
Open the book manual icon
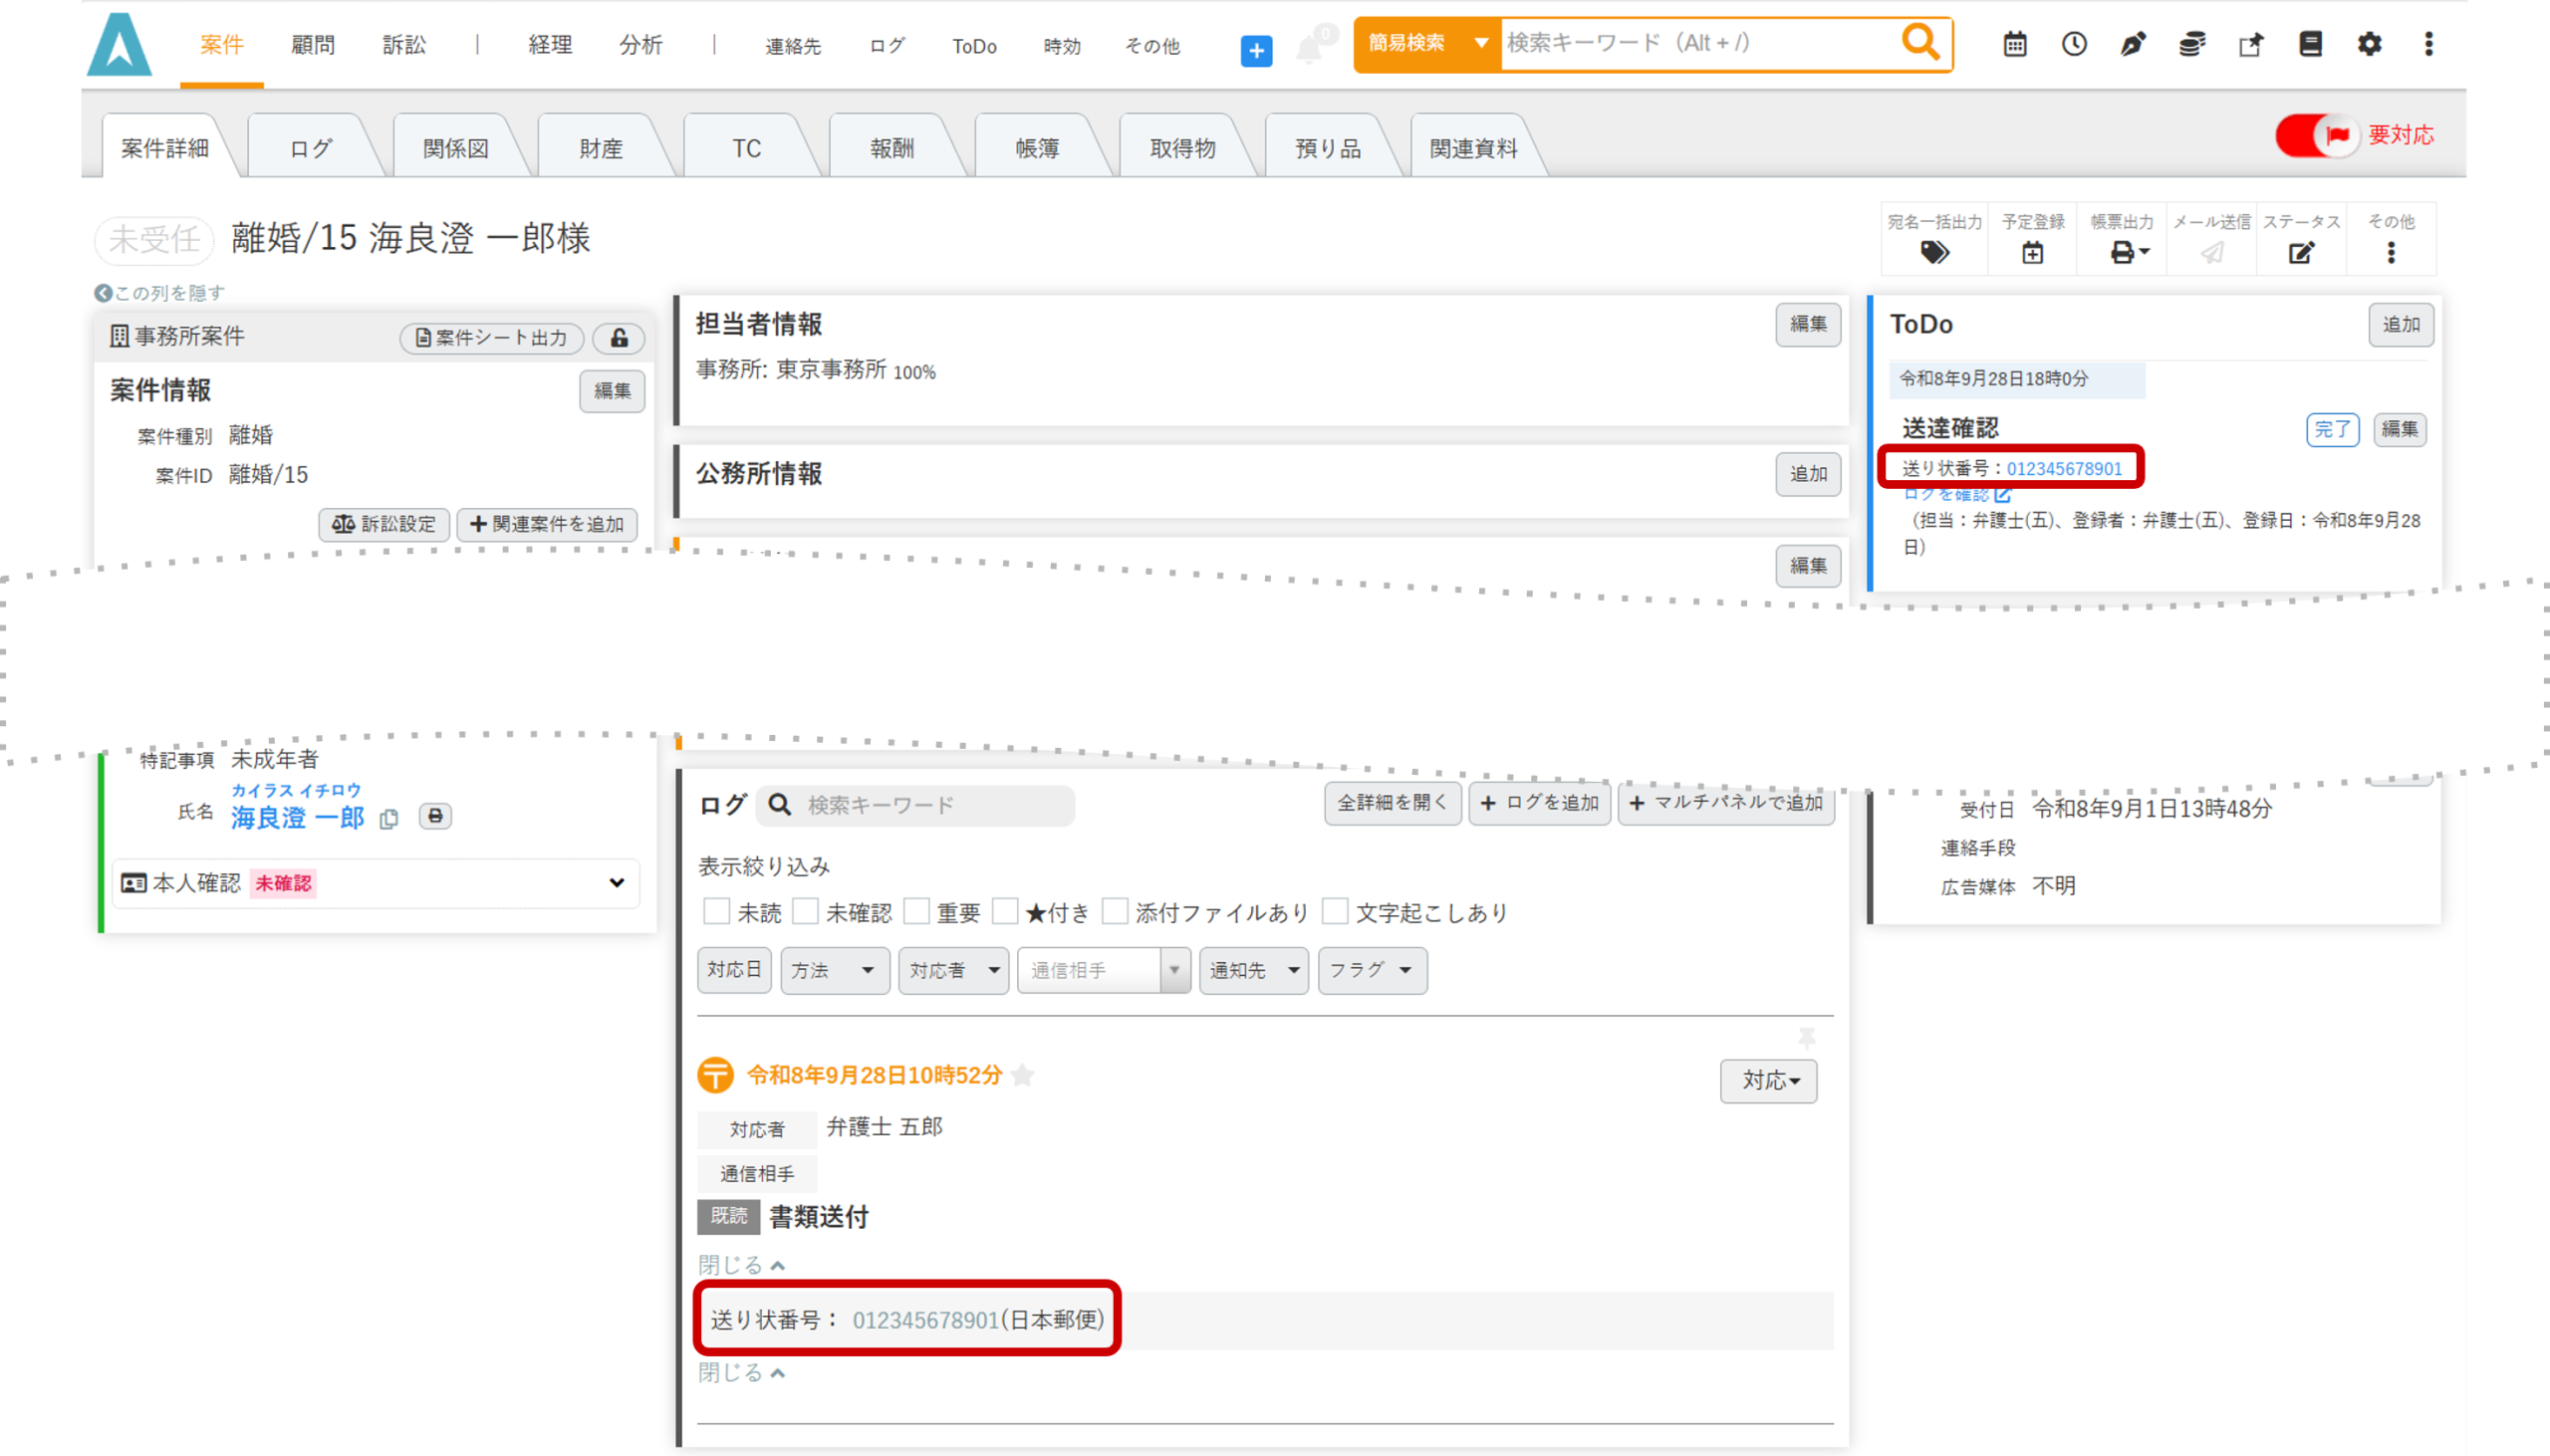tap(2310, 44)
